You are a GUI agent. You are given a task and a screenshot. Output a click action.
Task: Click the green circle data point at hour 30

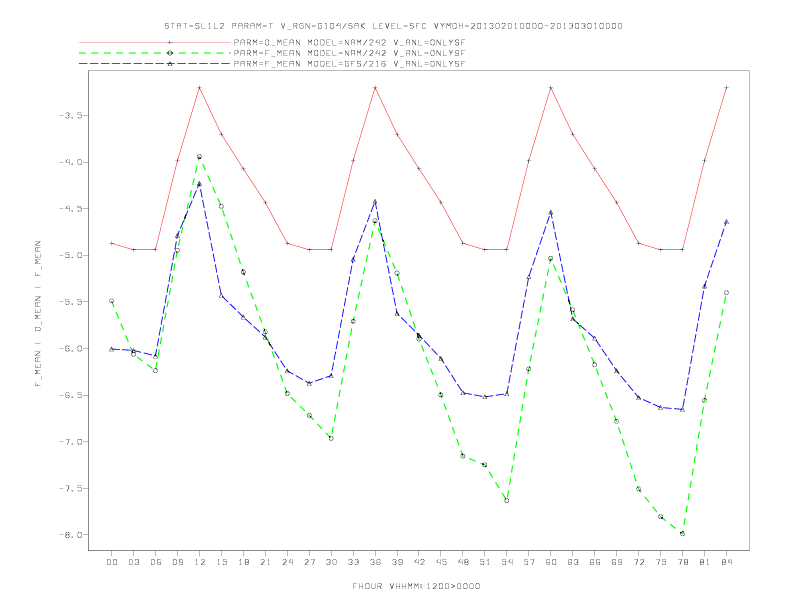[331, 438]
